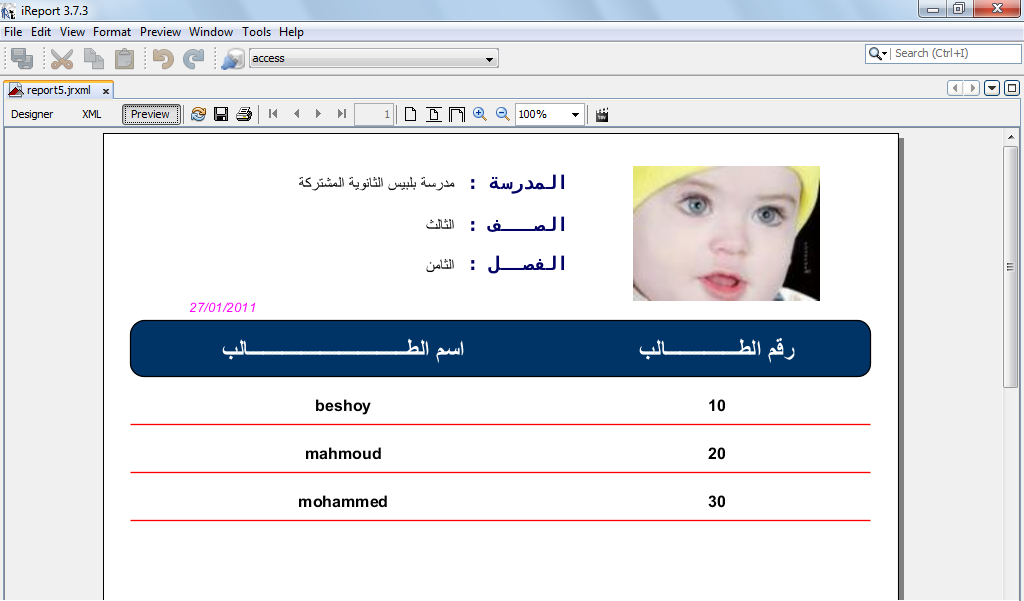Go to the last page of preview
This screenshot has width=1024, height=601.
[342, 114]
